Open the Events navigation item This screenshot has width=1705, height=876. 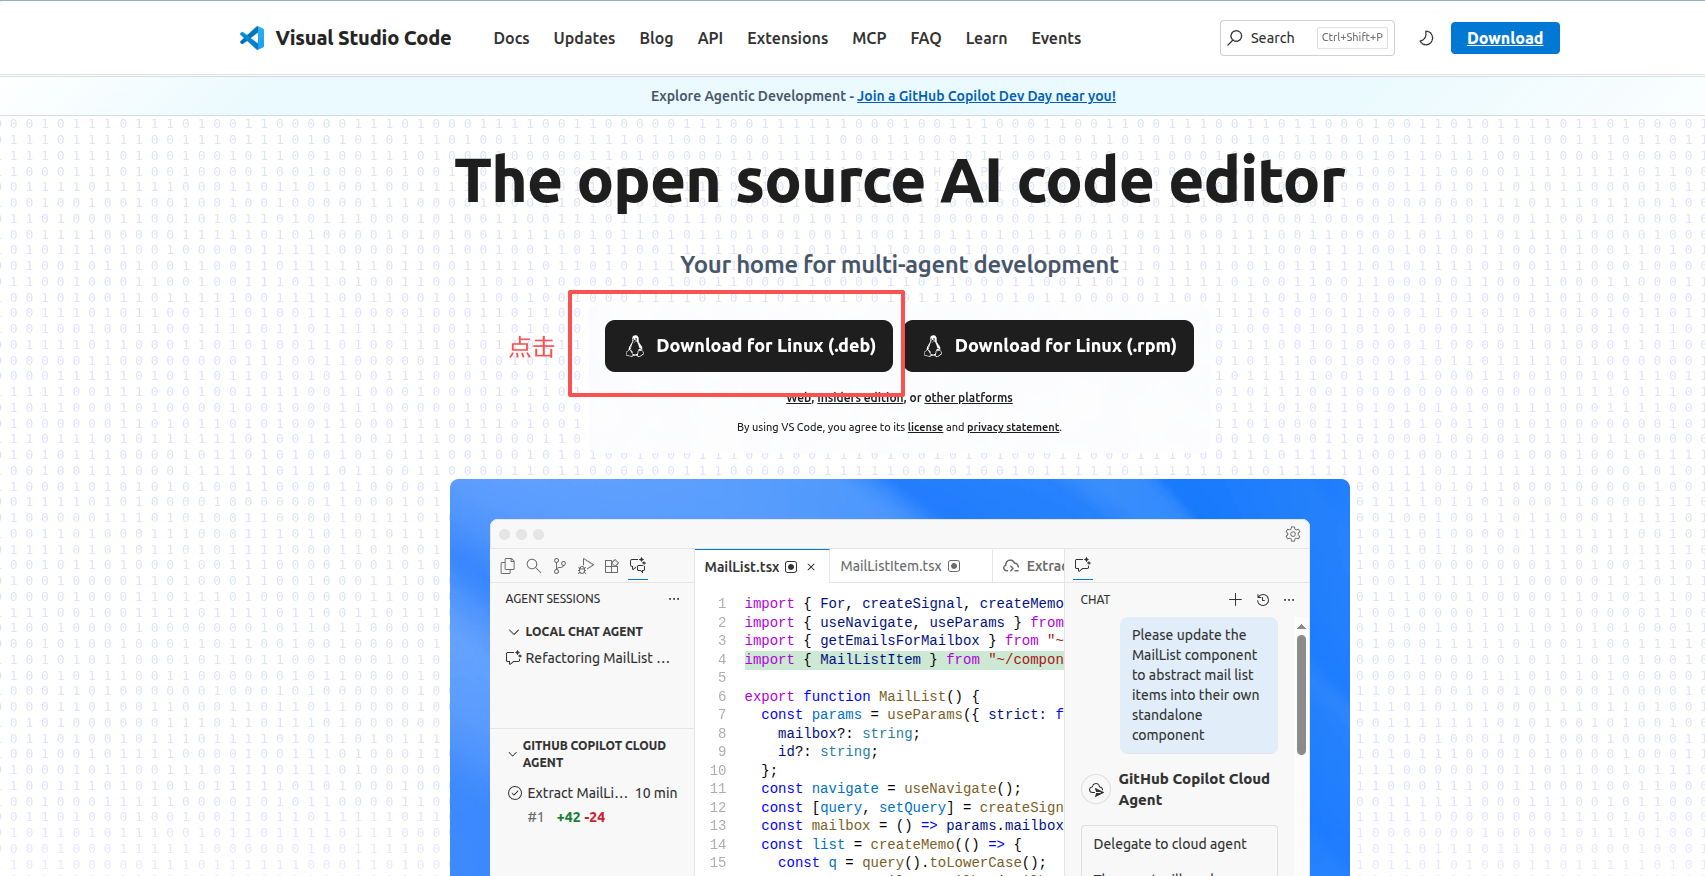click(1056, 38)
